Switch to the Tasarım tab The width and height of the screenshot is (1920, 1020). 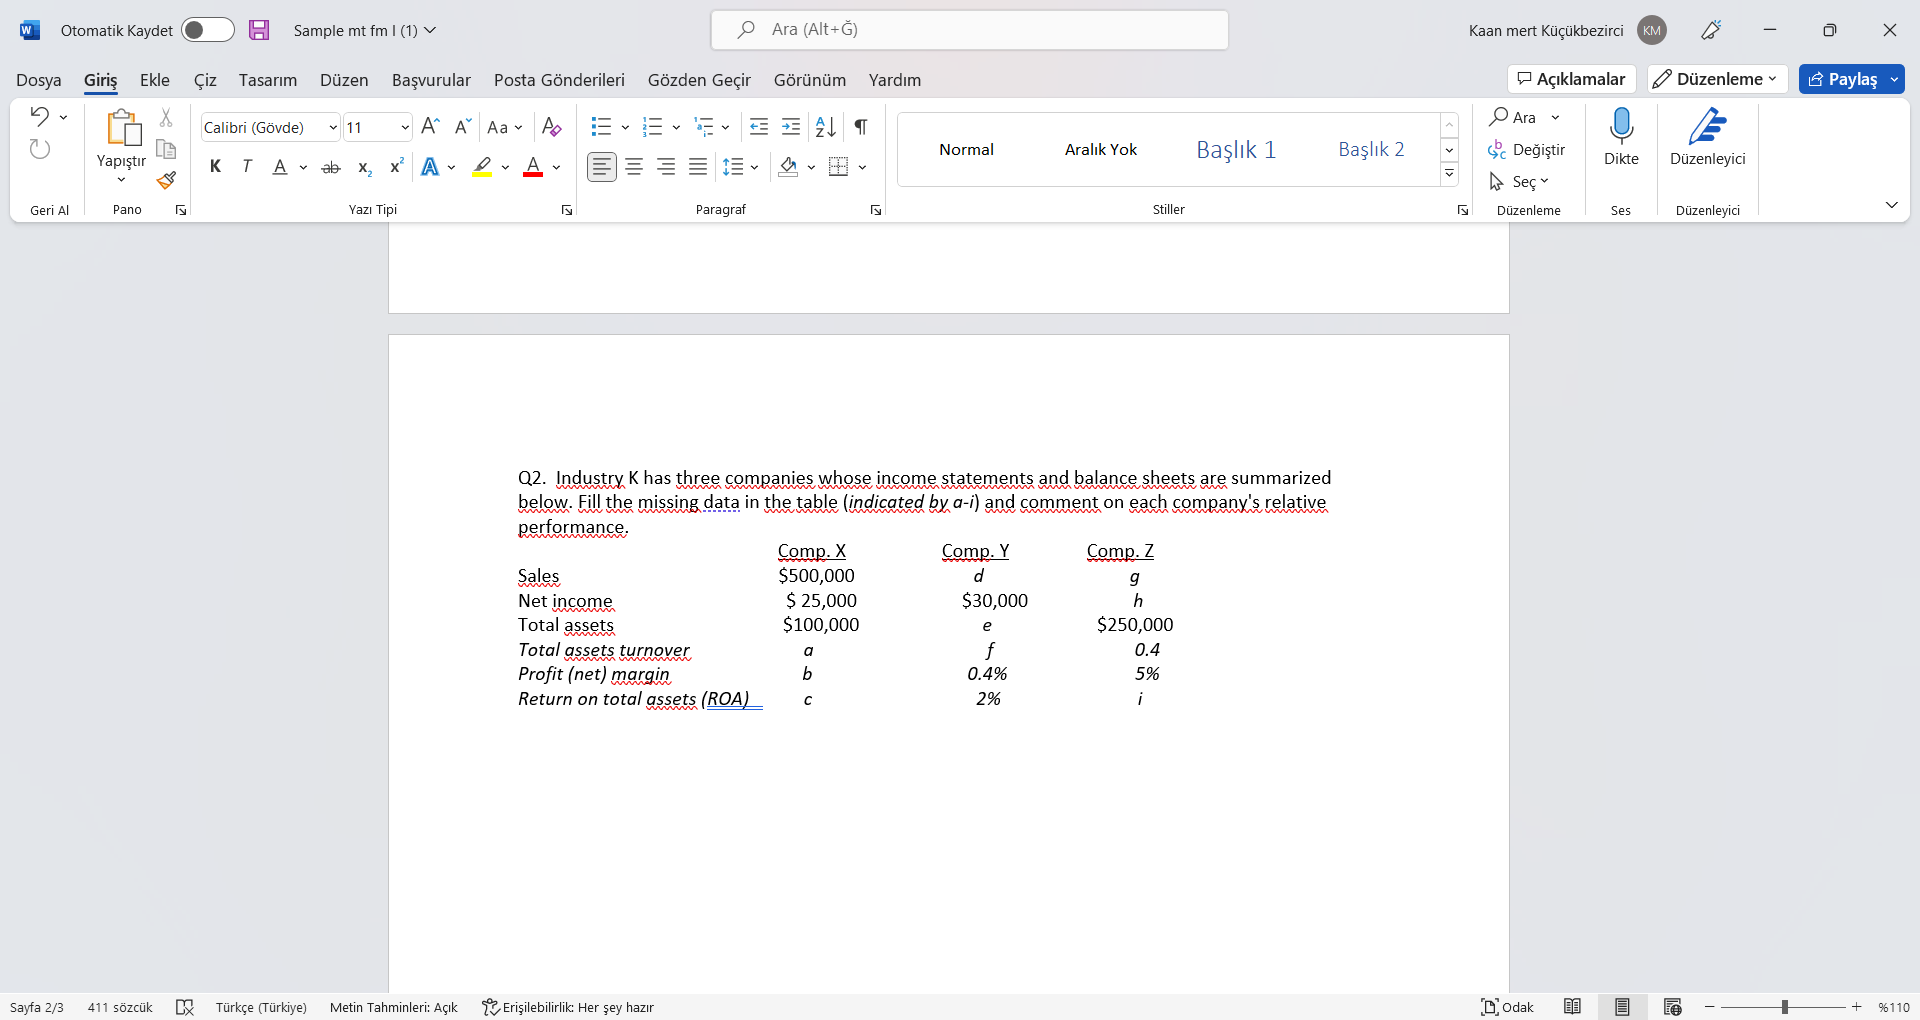(x=268, y=80)
